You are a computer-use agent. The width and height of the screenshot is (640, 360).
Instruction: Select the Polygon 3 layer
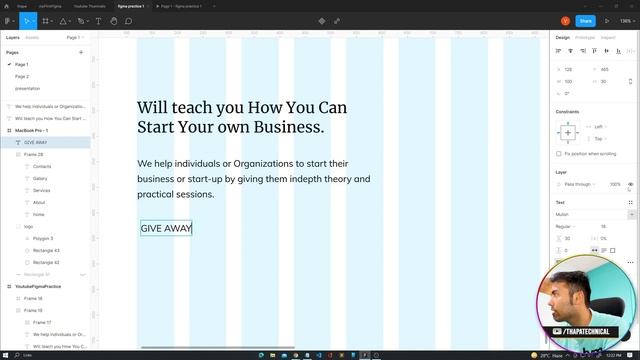pos(43,238)
